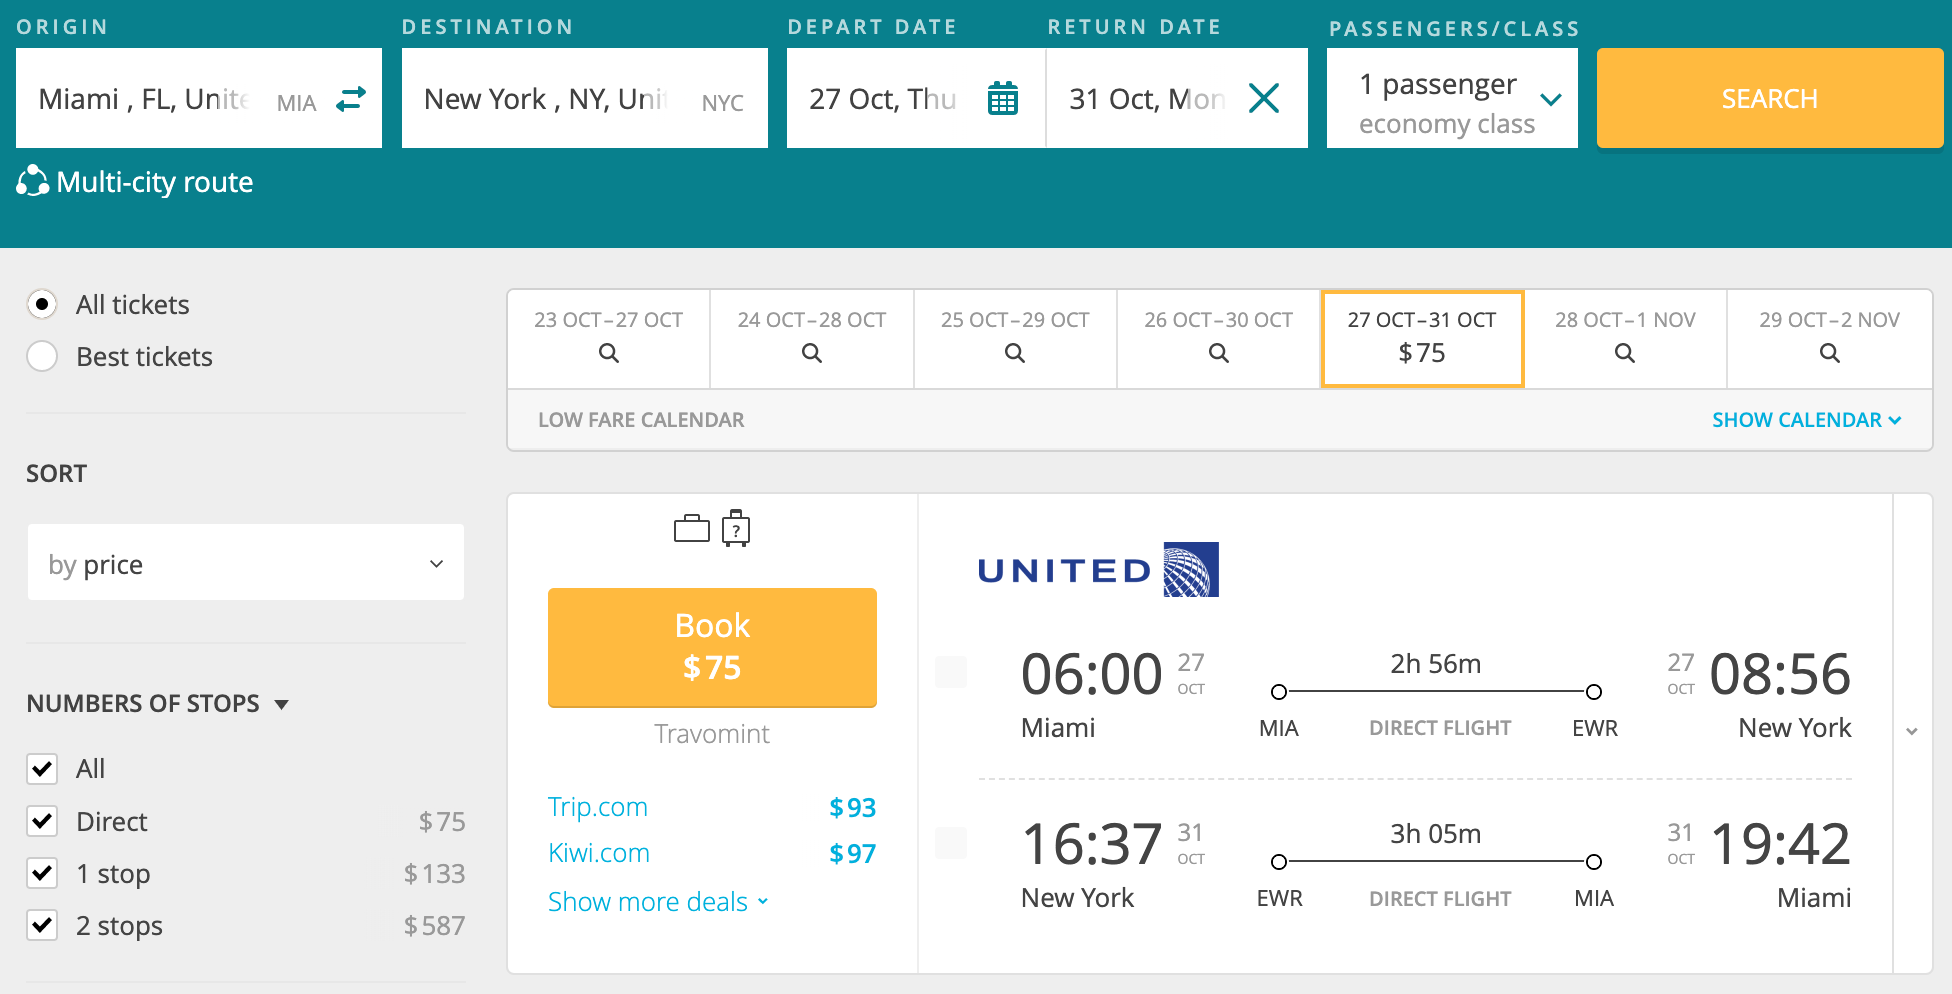Uncheck the Direct flights checkbox
Image resolution: width=1952 pixels, height=994 pixels.
pyautogui.click(x=42, y=821)
